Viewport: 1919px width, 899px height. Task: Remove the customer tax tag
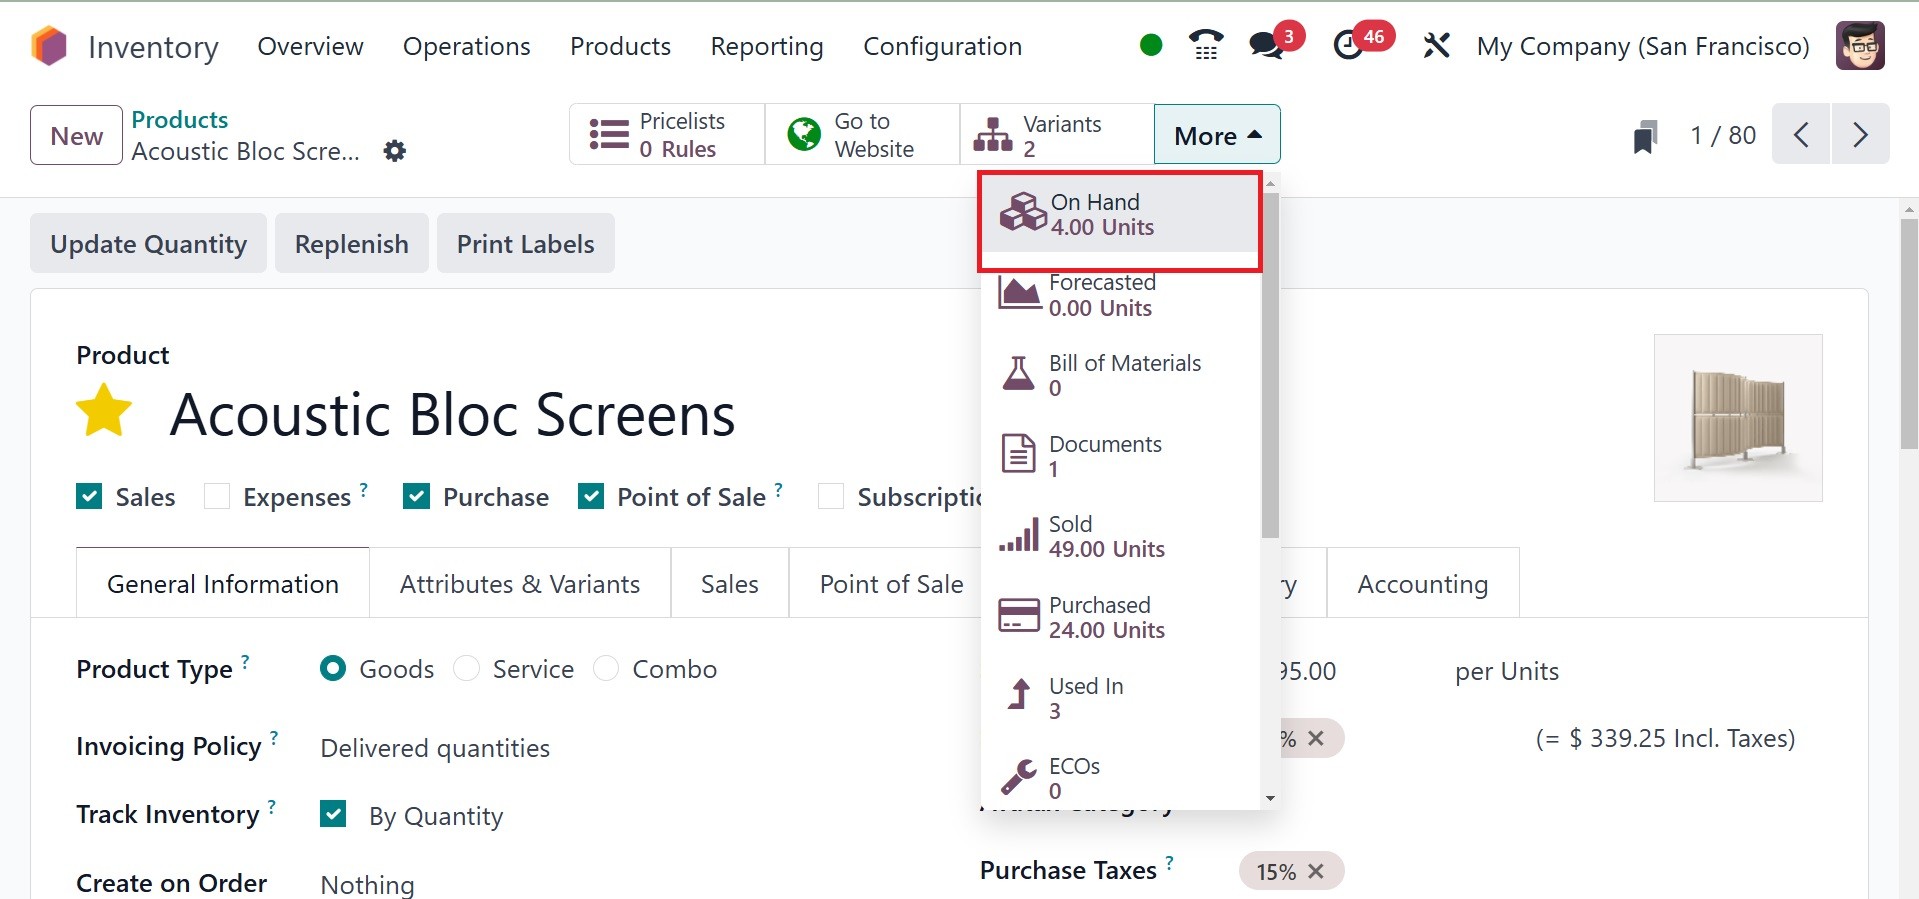[x=1316, y=738]
